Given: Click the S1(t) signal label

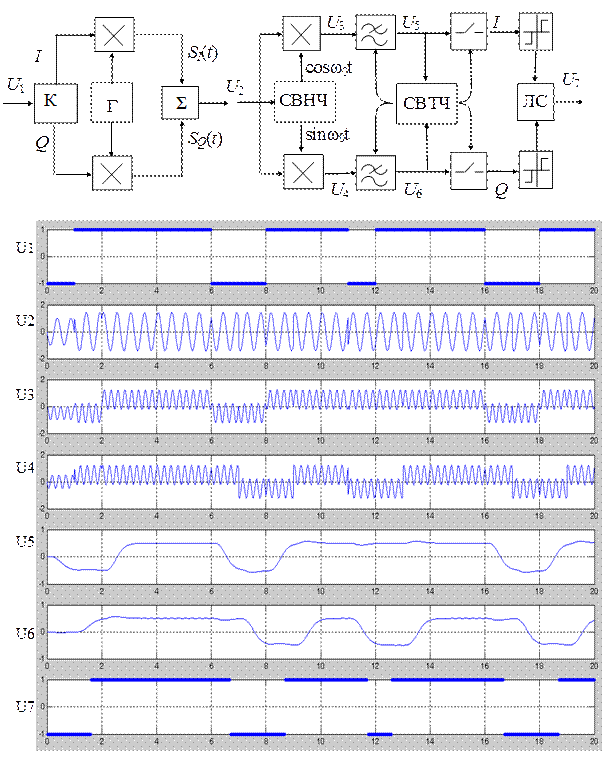Looking at the screenshot, I should point(202,53).
